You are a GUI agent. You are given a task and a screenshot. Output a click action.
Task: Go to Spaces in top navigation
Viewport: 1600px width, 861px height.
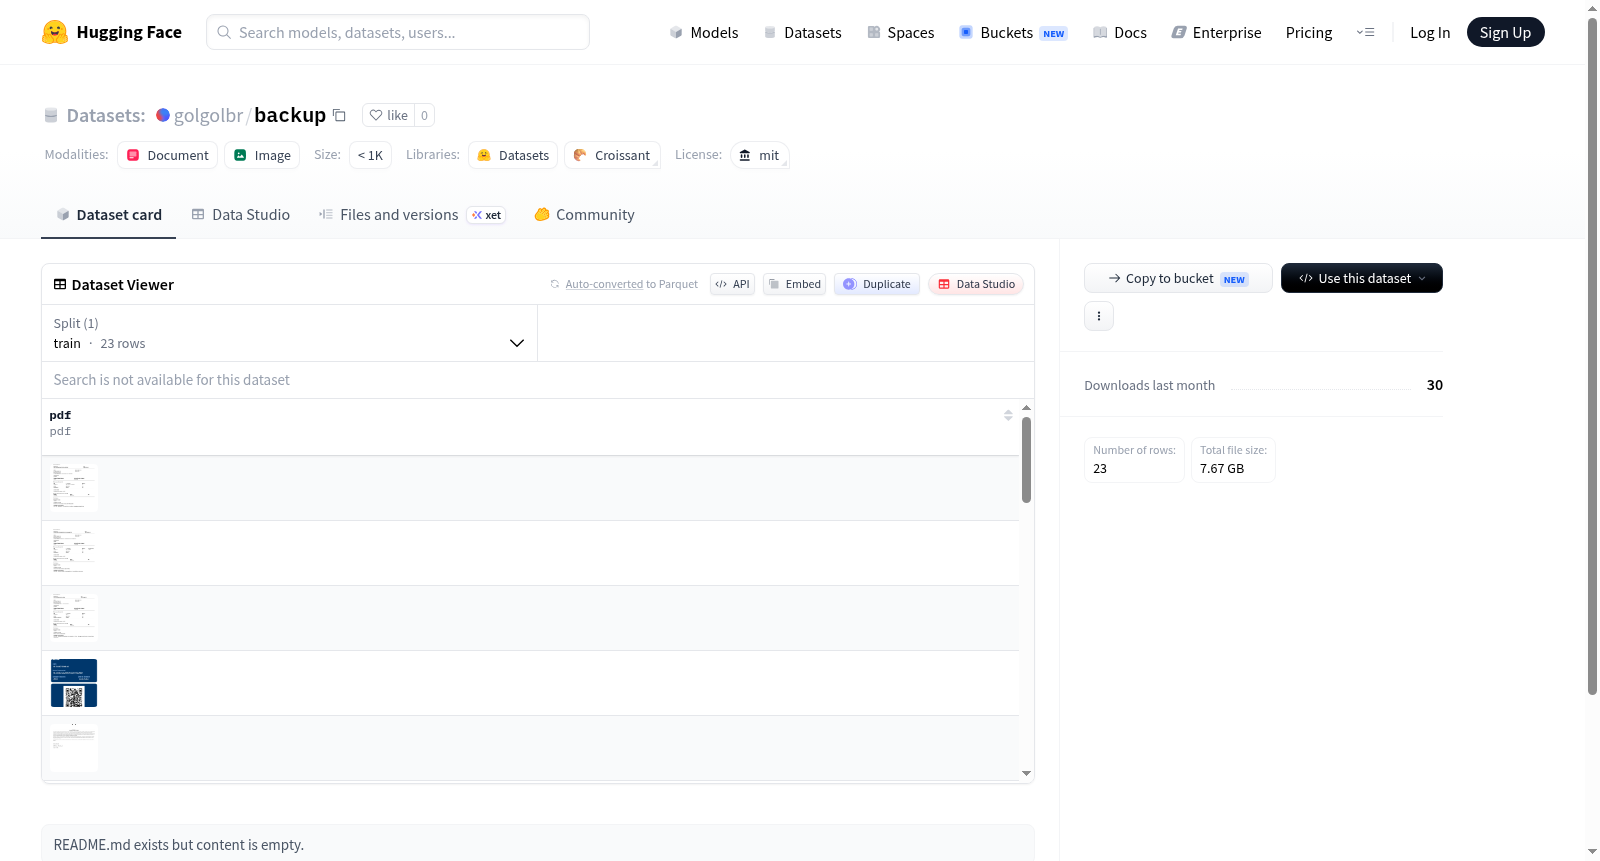pyautogui.click(x=900, y=32)
